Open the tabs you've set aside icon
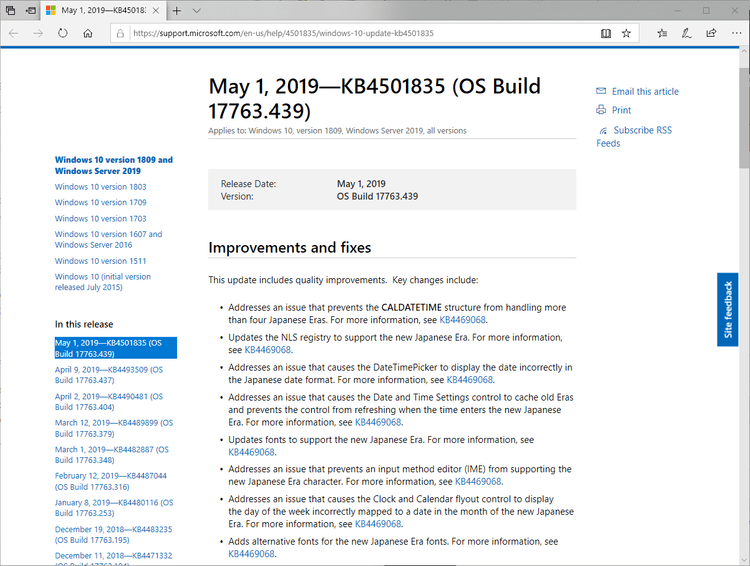 [x=10, y=10]
